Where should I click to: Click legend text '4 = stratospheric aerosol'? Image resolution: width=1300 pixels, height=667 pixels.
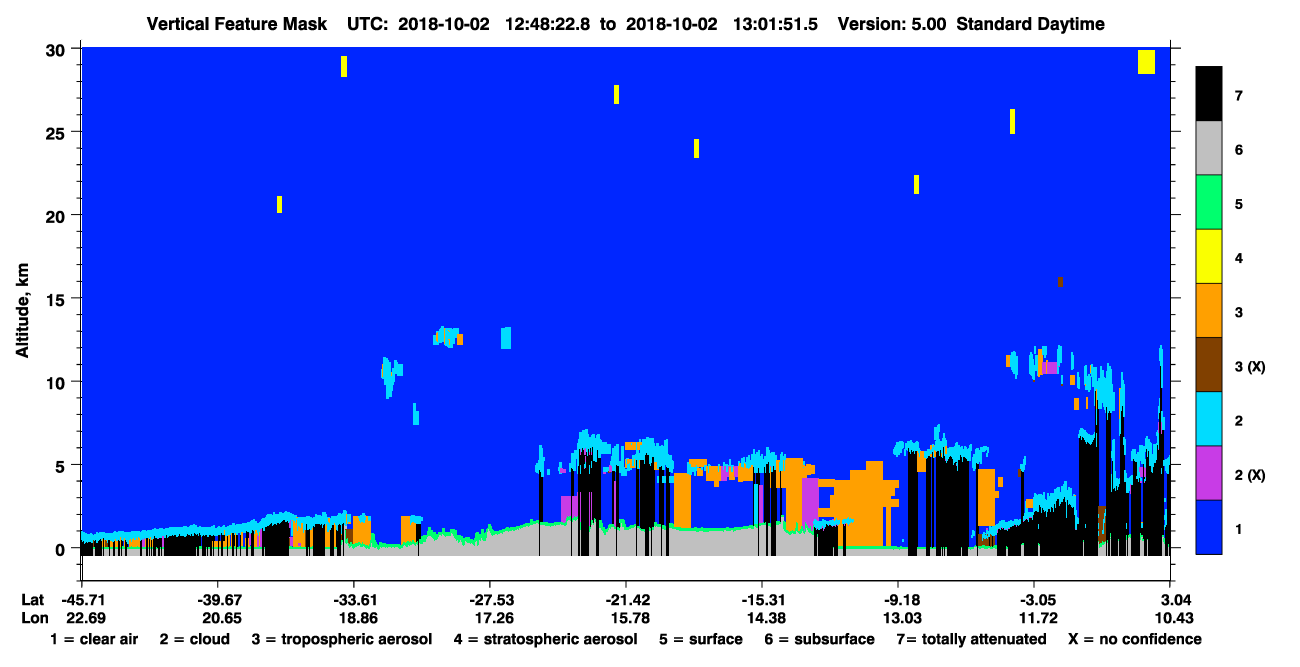pos(545,639)
